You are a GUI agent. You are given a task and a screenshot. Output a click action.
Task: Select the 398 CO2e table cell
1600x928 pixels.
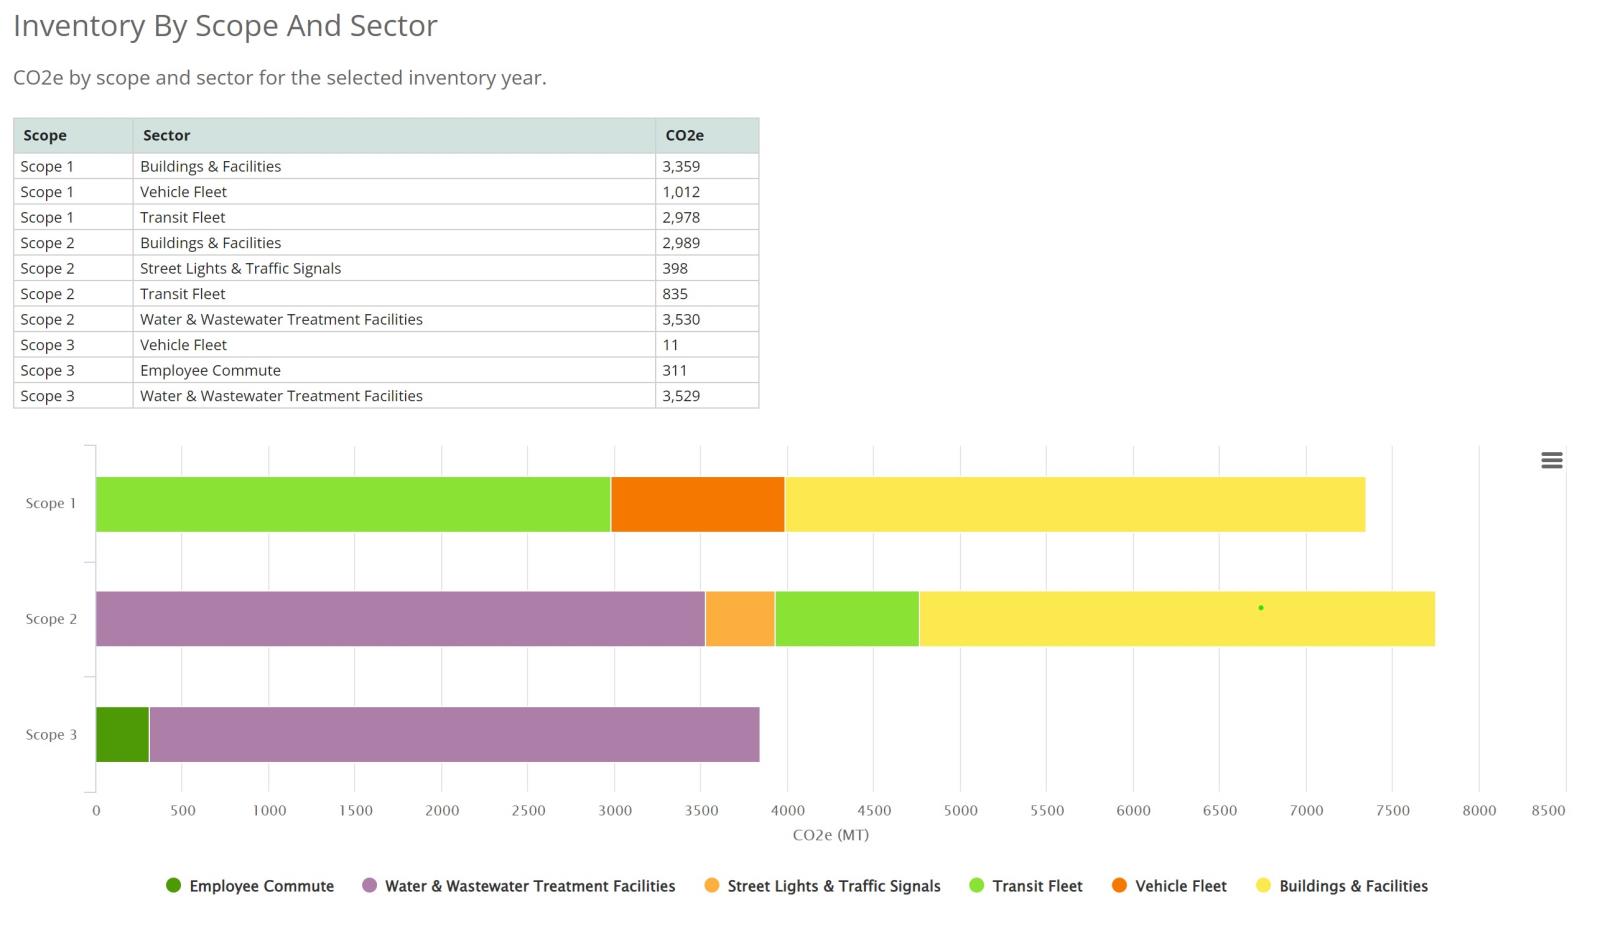coord(707,268)
